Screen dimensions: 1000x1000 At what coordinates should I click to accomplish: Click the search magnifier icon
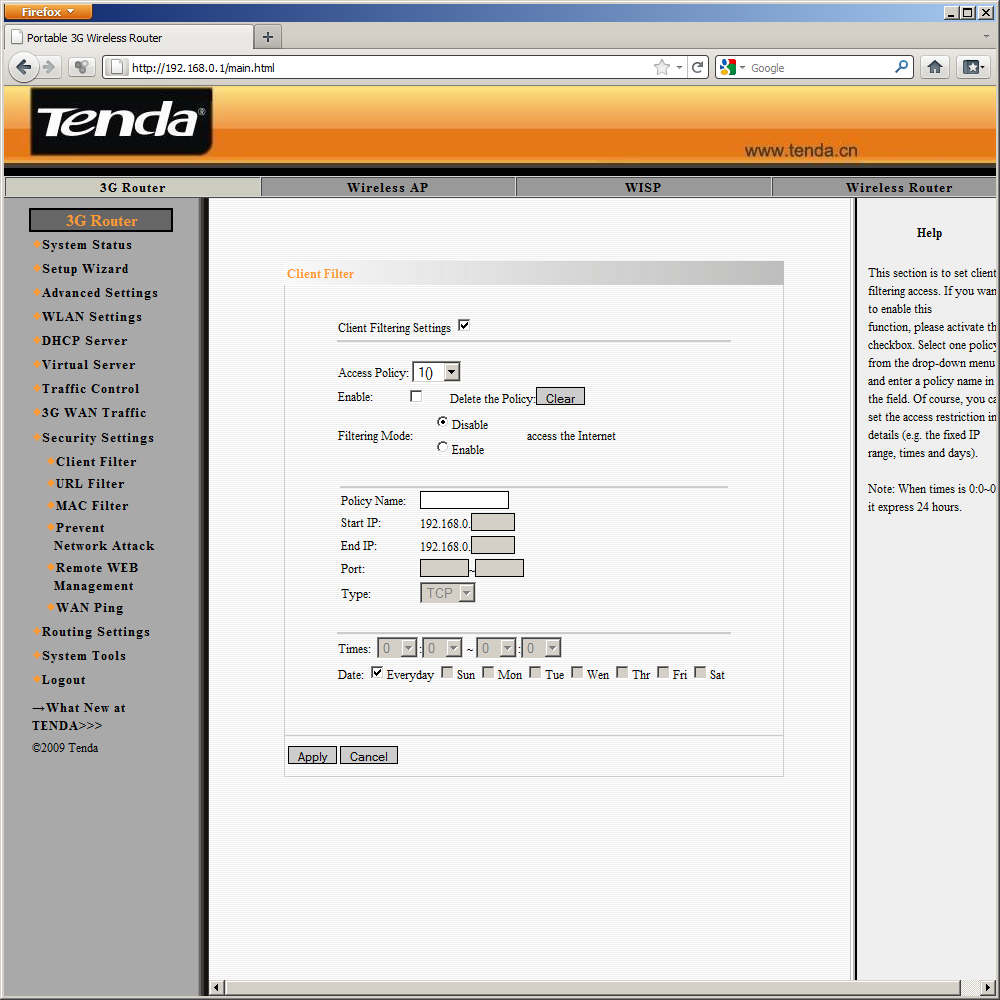click(901, 66)
